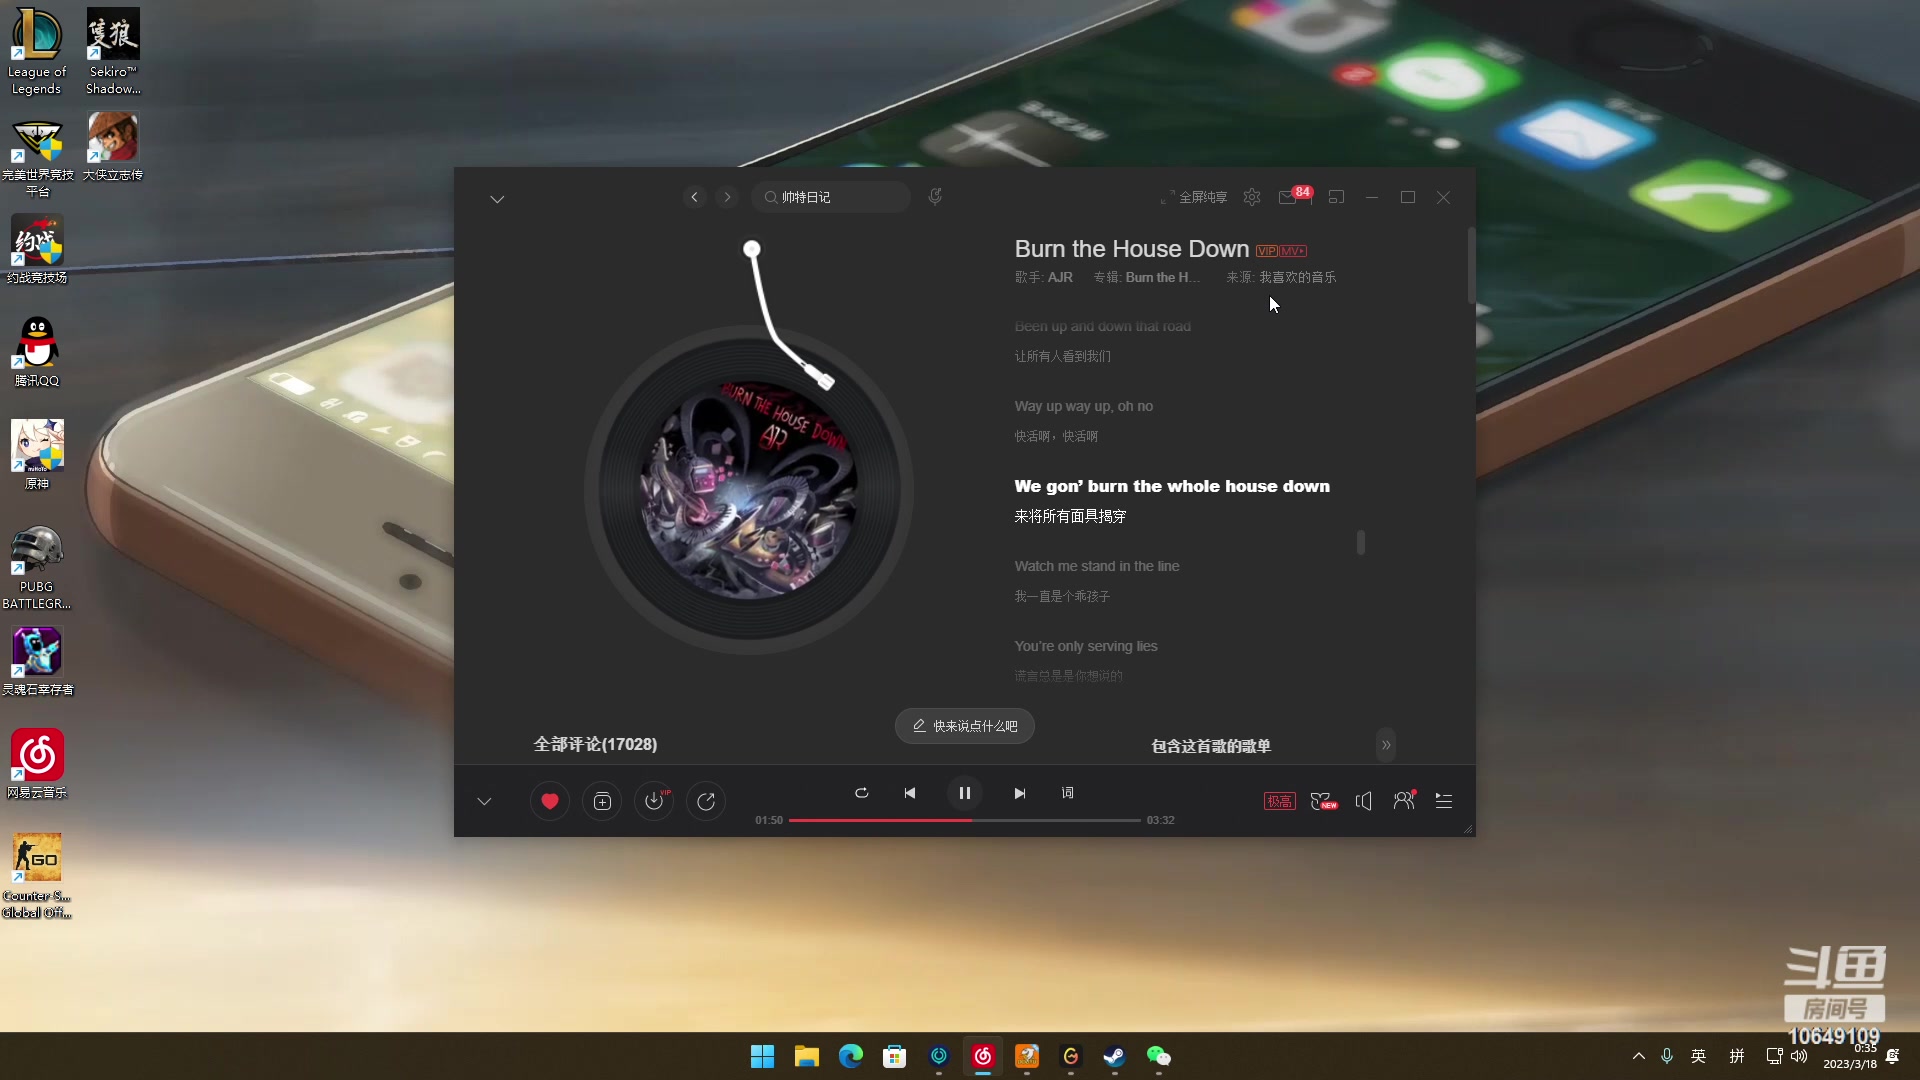This screenshot has width=1920, height=1080.
Task: Click the VIP download icon
Action: 654,801
